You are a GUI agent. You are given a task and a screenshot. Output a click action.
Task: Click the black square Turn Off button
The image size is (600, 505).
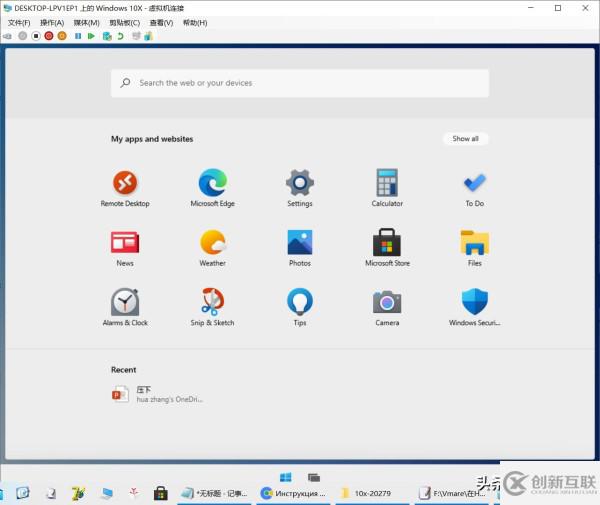[x=36, y=36]
